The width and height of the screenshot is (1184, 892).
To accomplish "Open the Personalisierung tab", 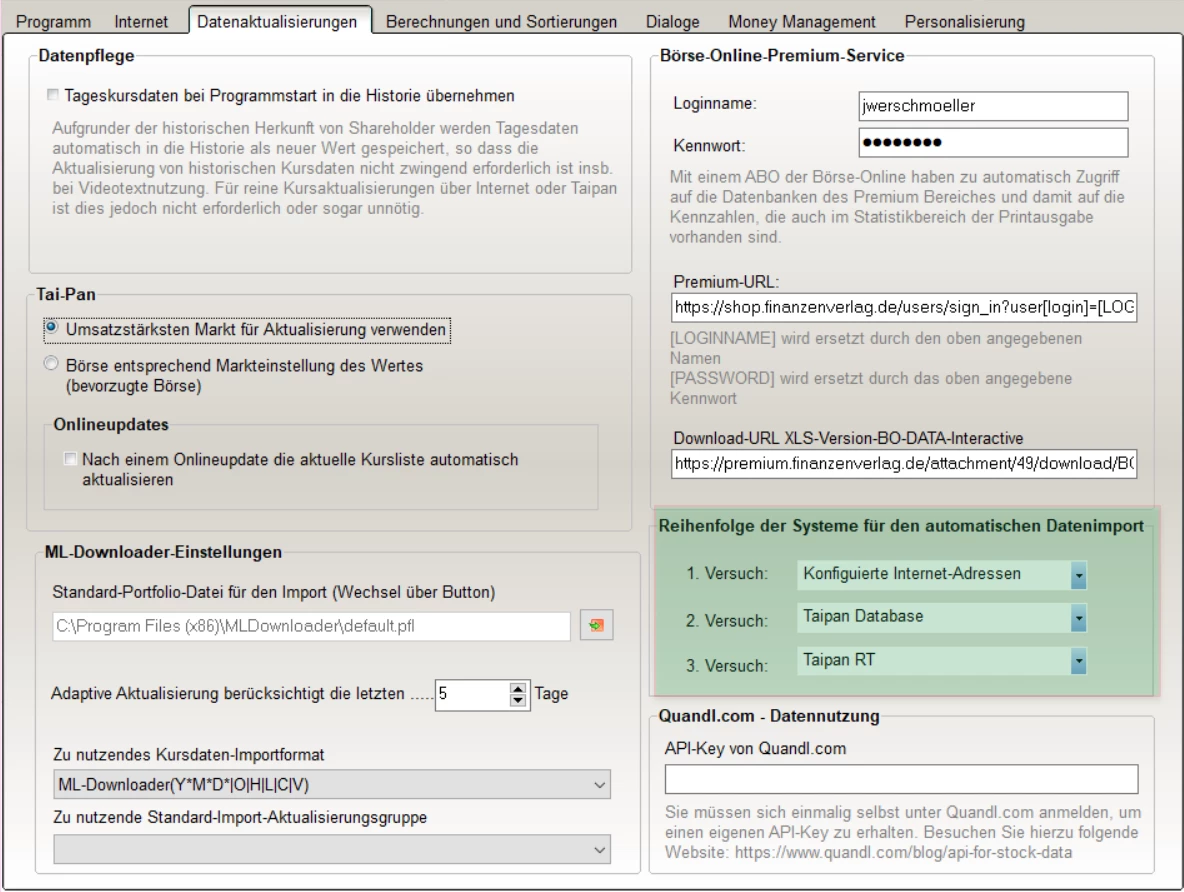I will click(964, 22).
